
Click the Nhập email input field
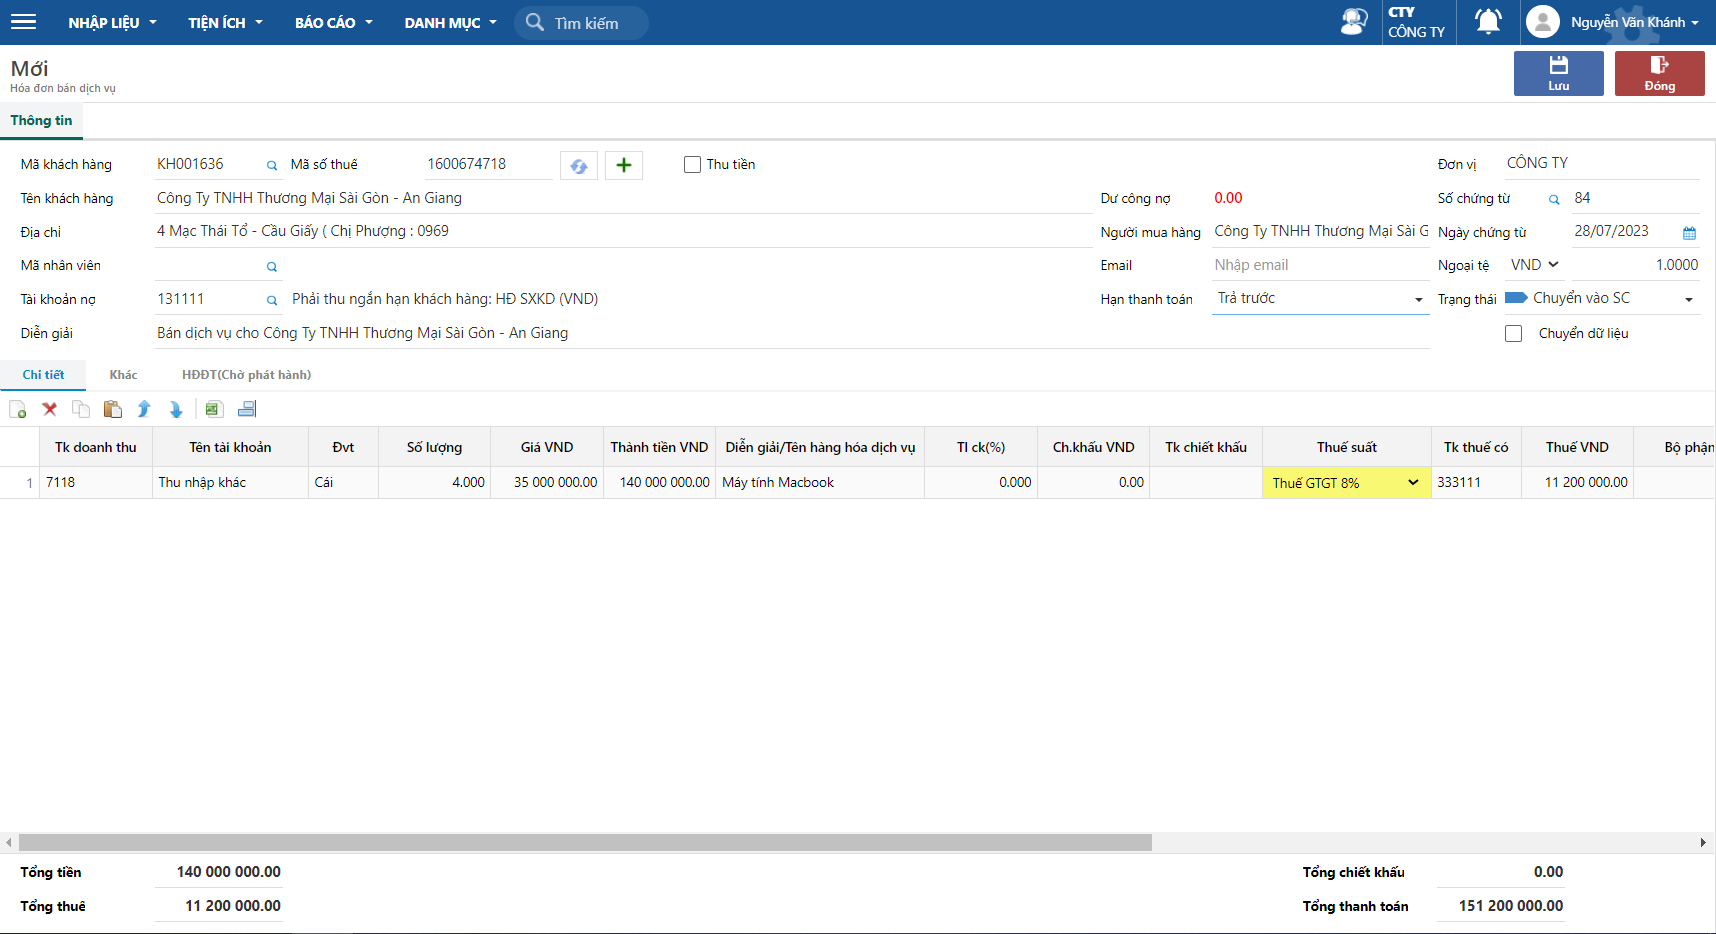[x=1318, y=265]
